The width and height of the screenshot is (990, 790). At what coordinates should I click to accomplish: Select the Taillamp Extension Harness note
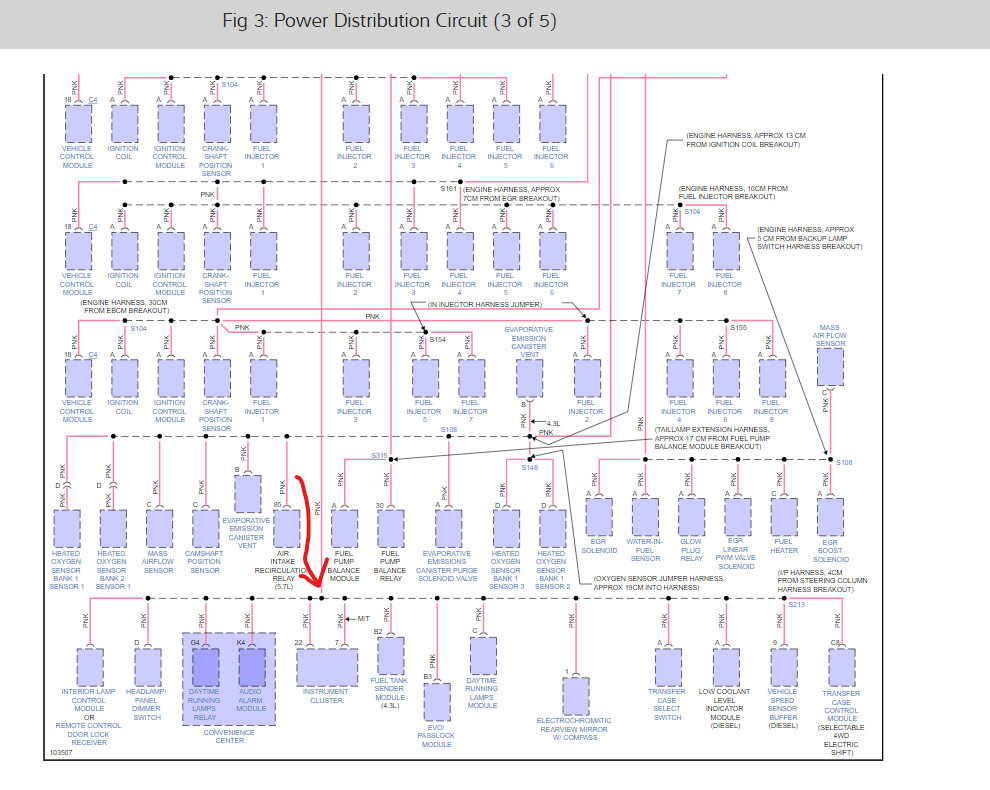pos(712,438)
